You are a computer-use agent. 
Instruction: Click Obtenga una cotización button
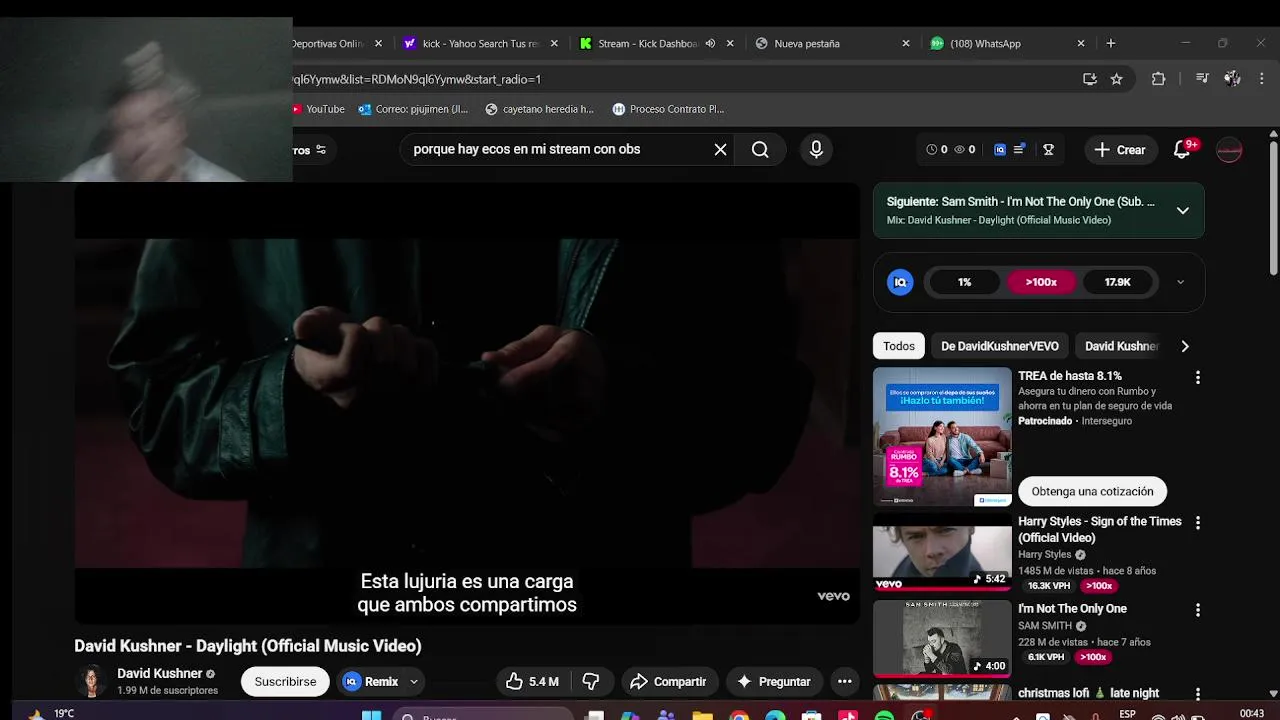(1092, 491)
